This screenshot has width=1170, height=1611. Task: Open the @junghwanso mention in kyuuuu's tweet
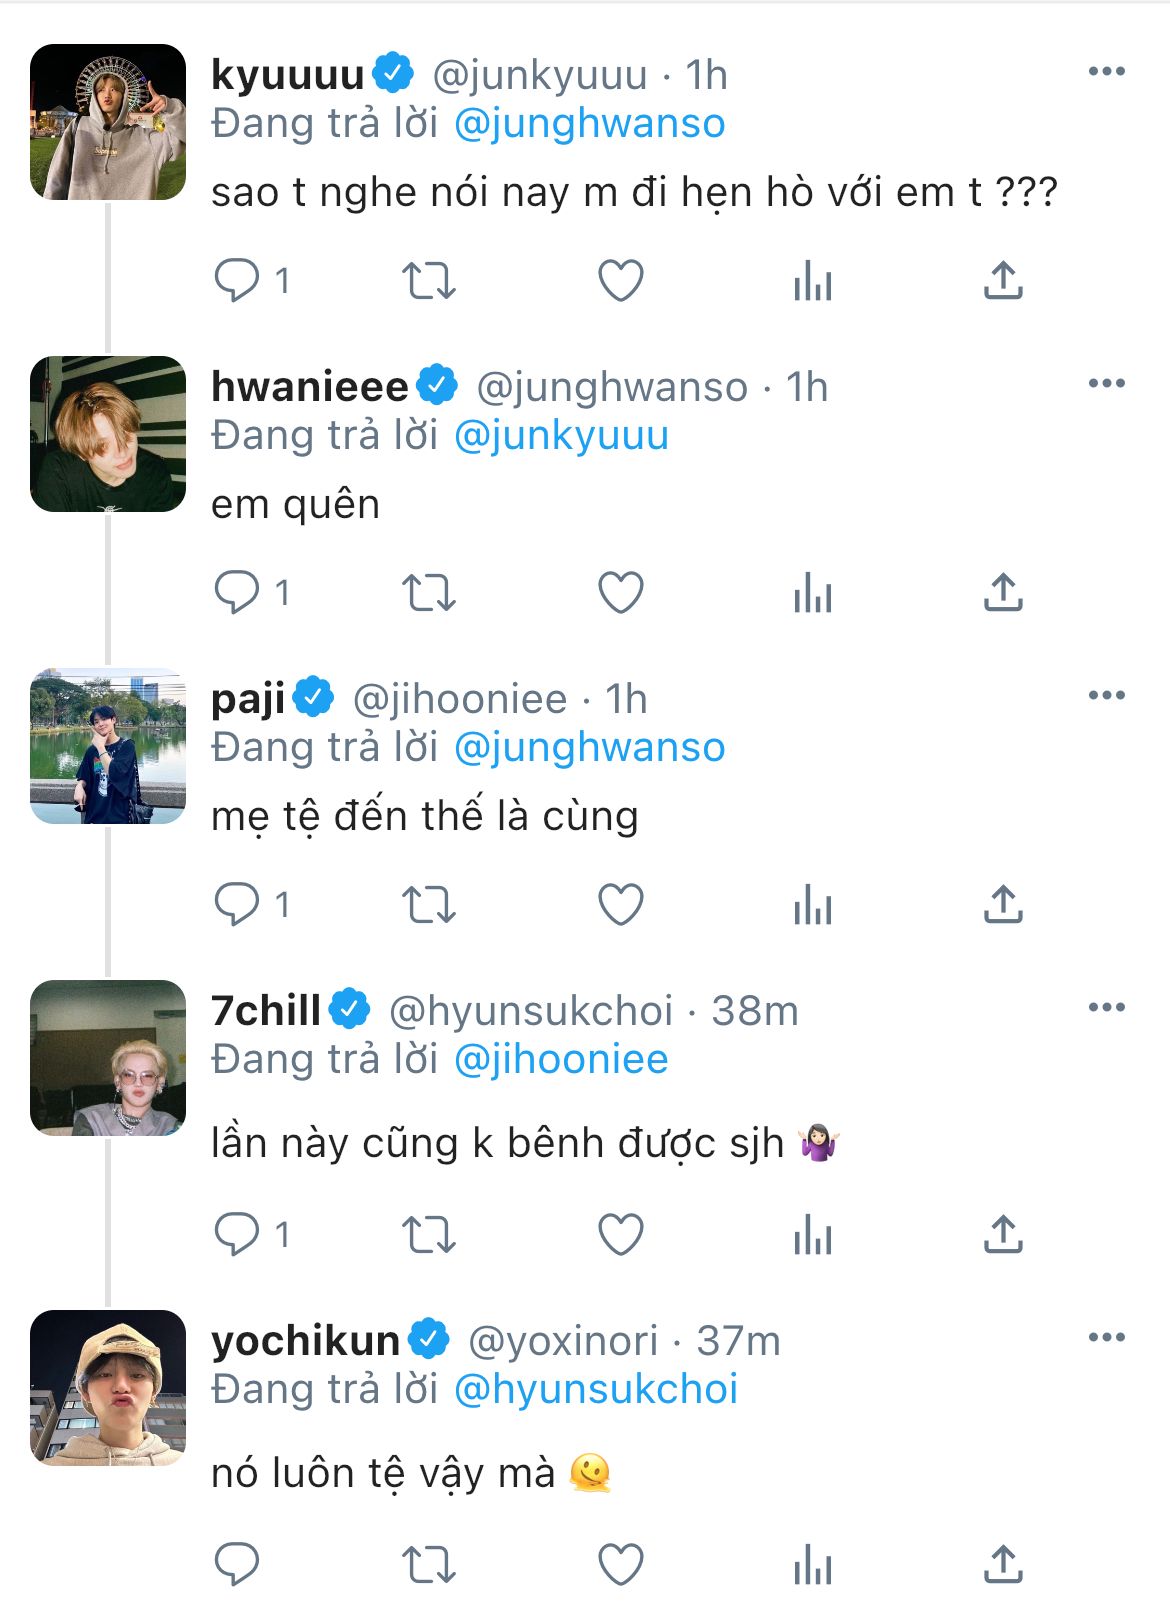pyautogui.click(x=589, y=124)
